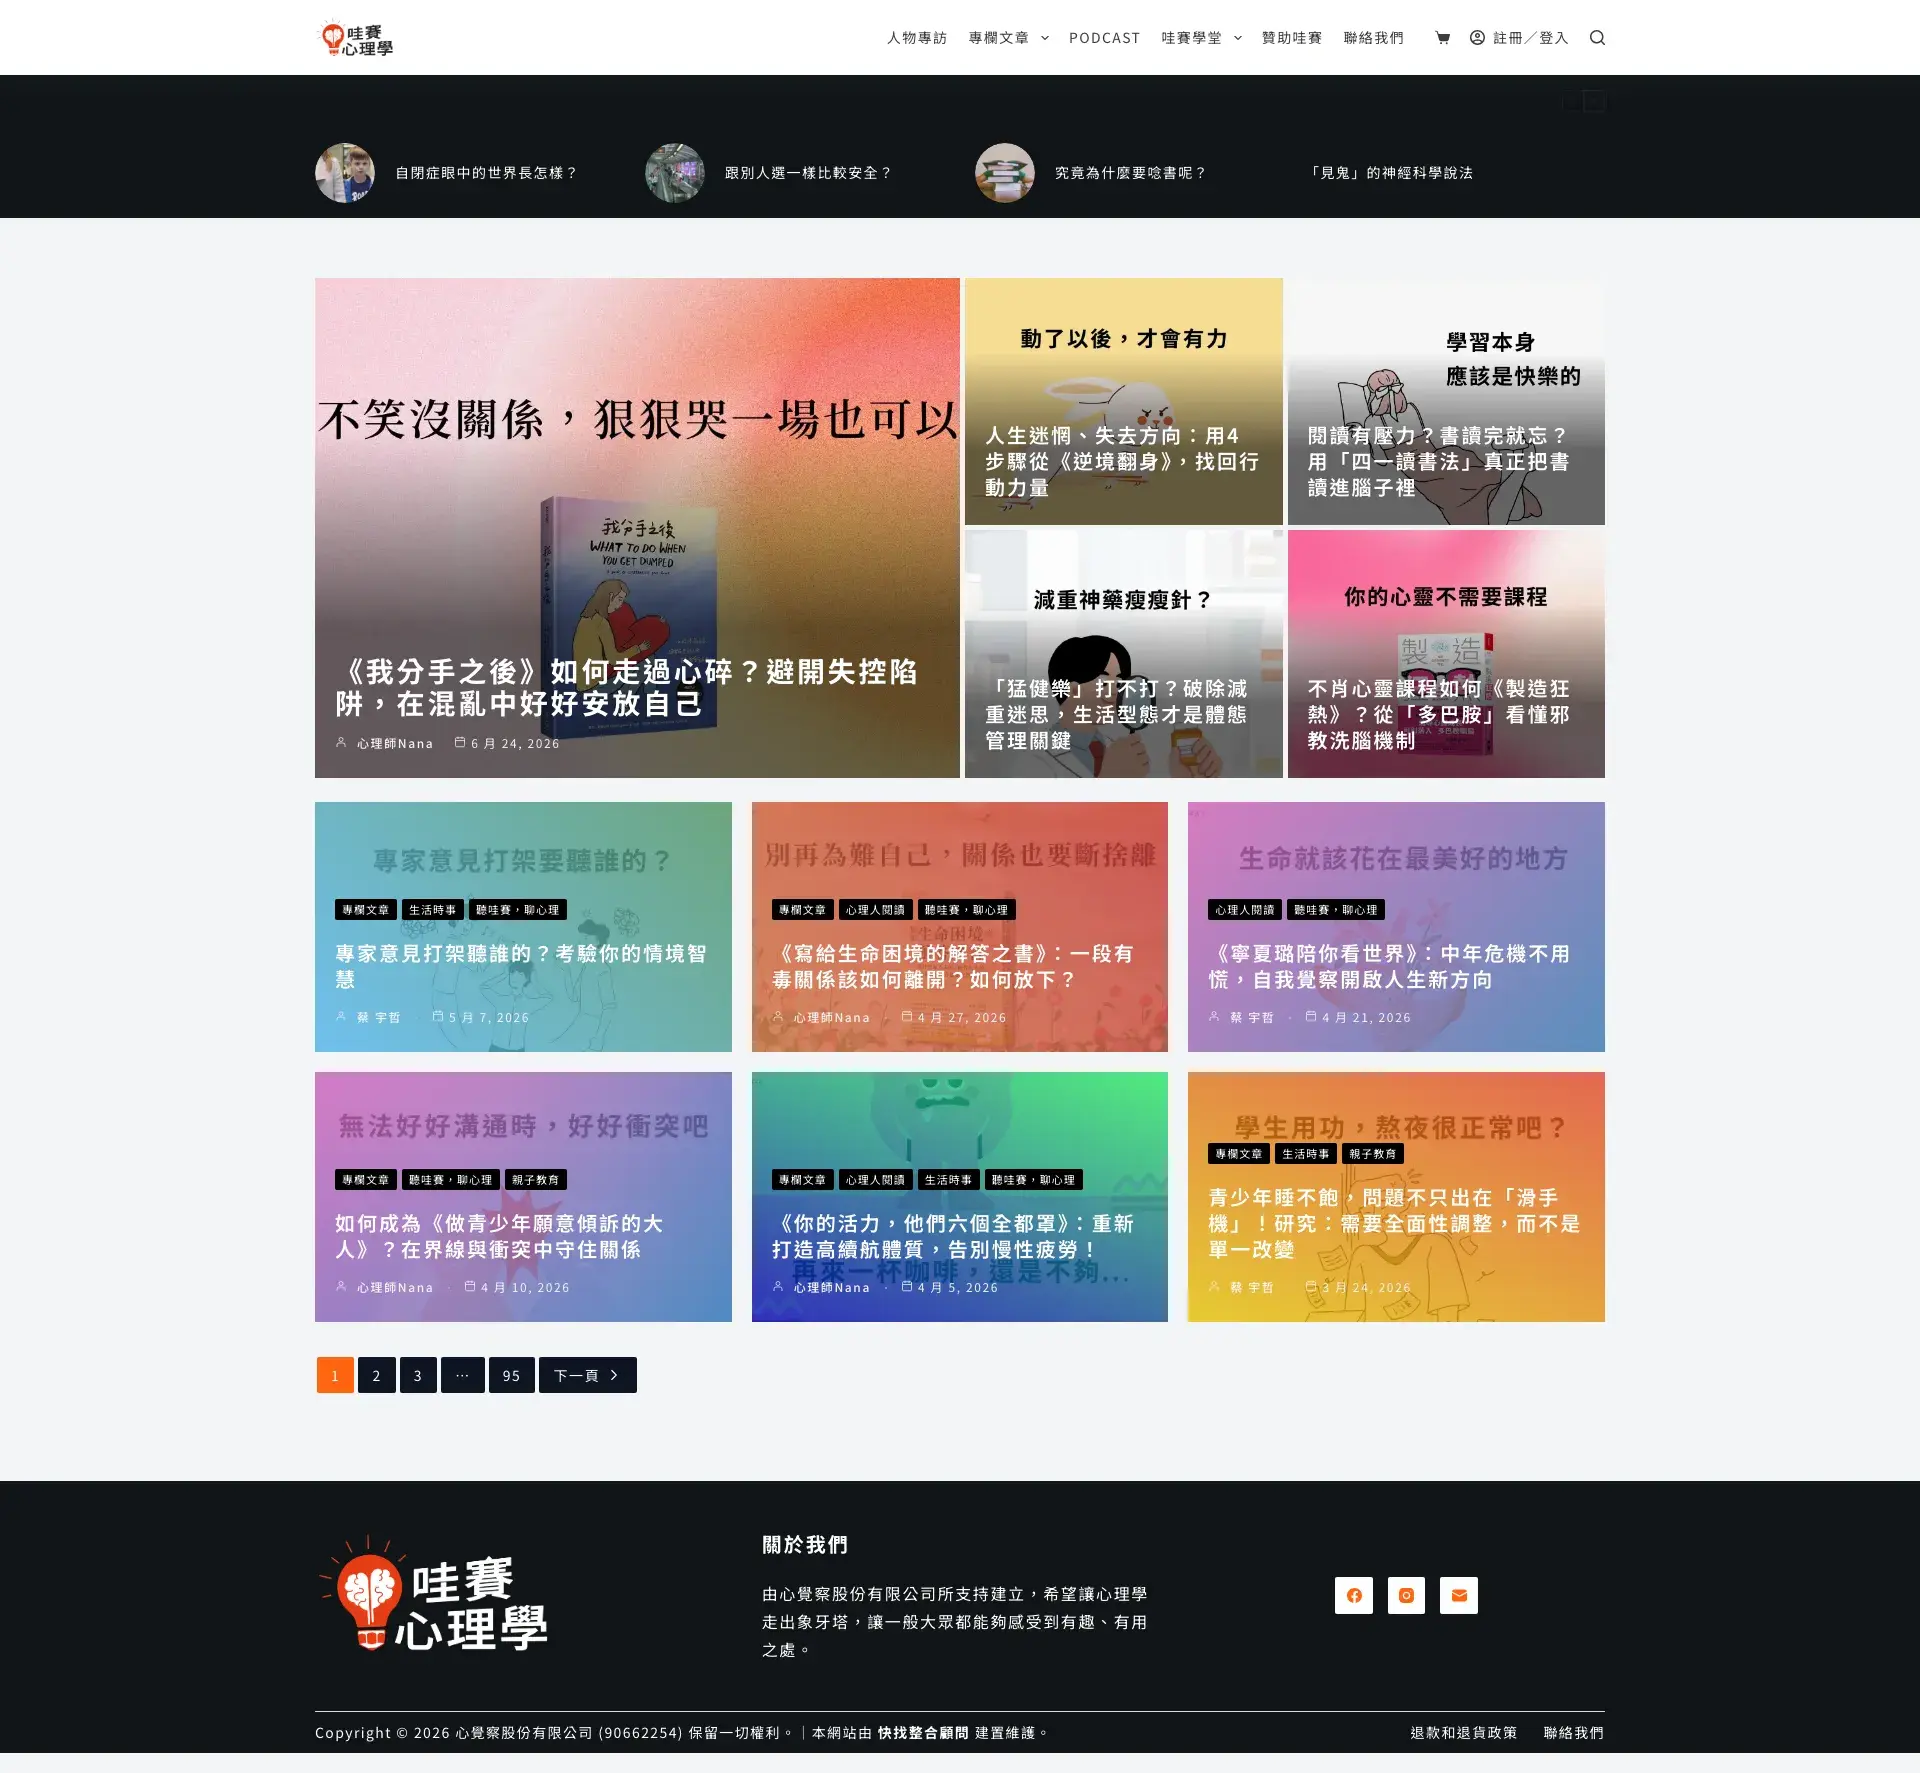This screenshot has width=1920, height=1773.
Task: Open the Facebook social icon
Action: [x=1354, y=1595]
